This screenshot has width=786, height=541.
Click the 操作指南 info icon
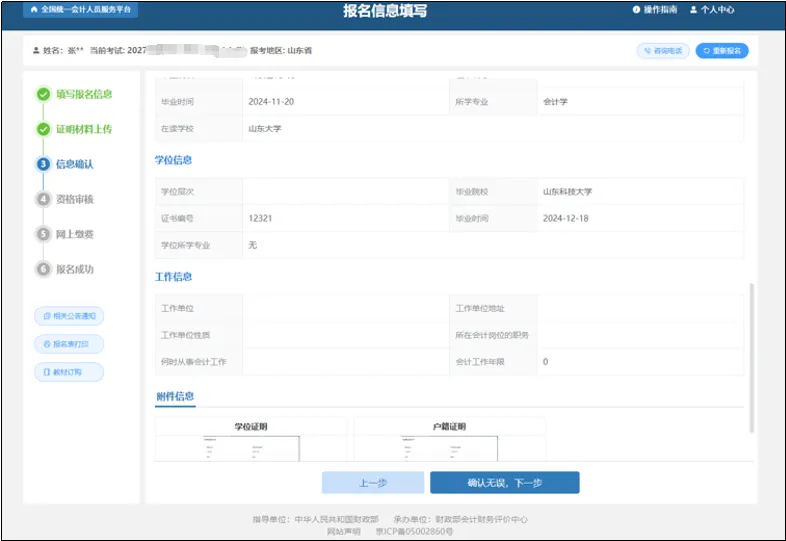(x=636, y=10)
